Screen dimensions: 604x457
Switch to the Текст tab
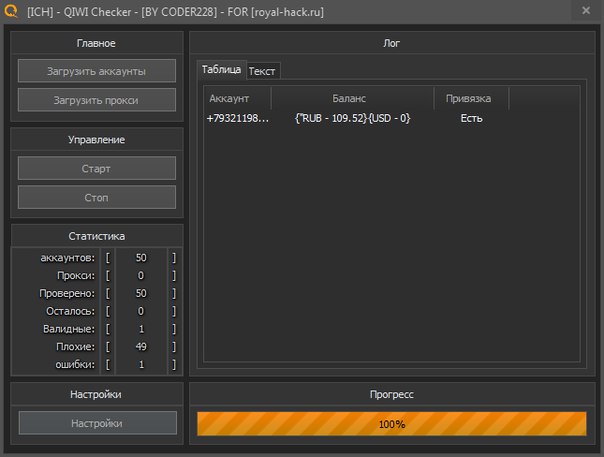click(x=262, y=71)
